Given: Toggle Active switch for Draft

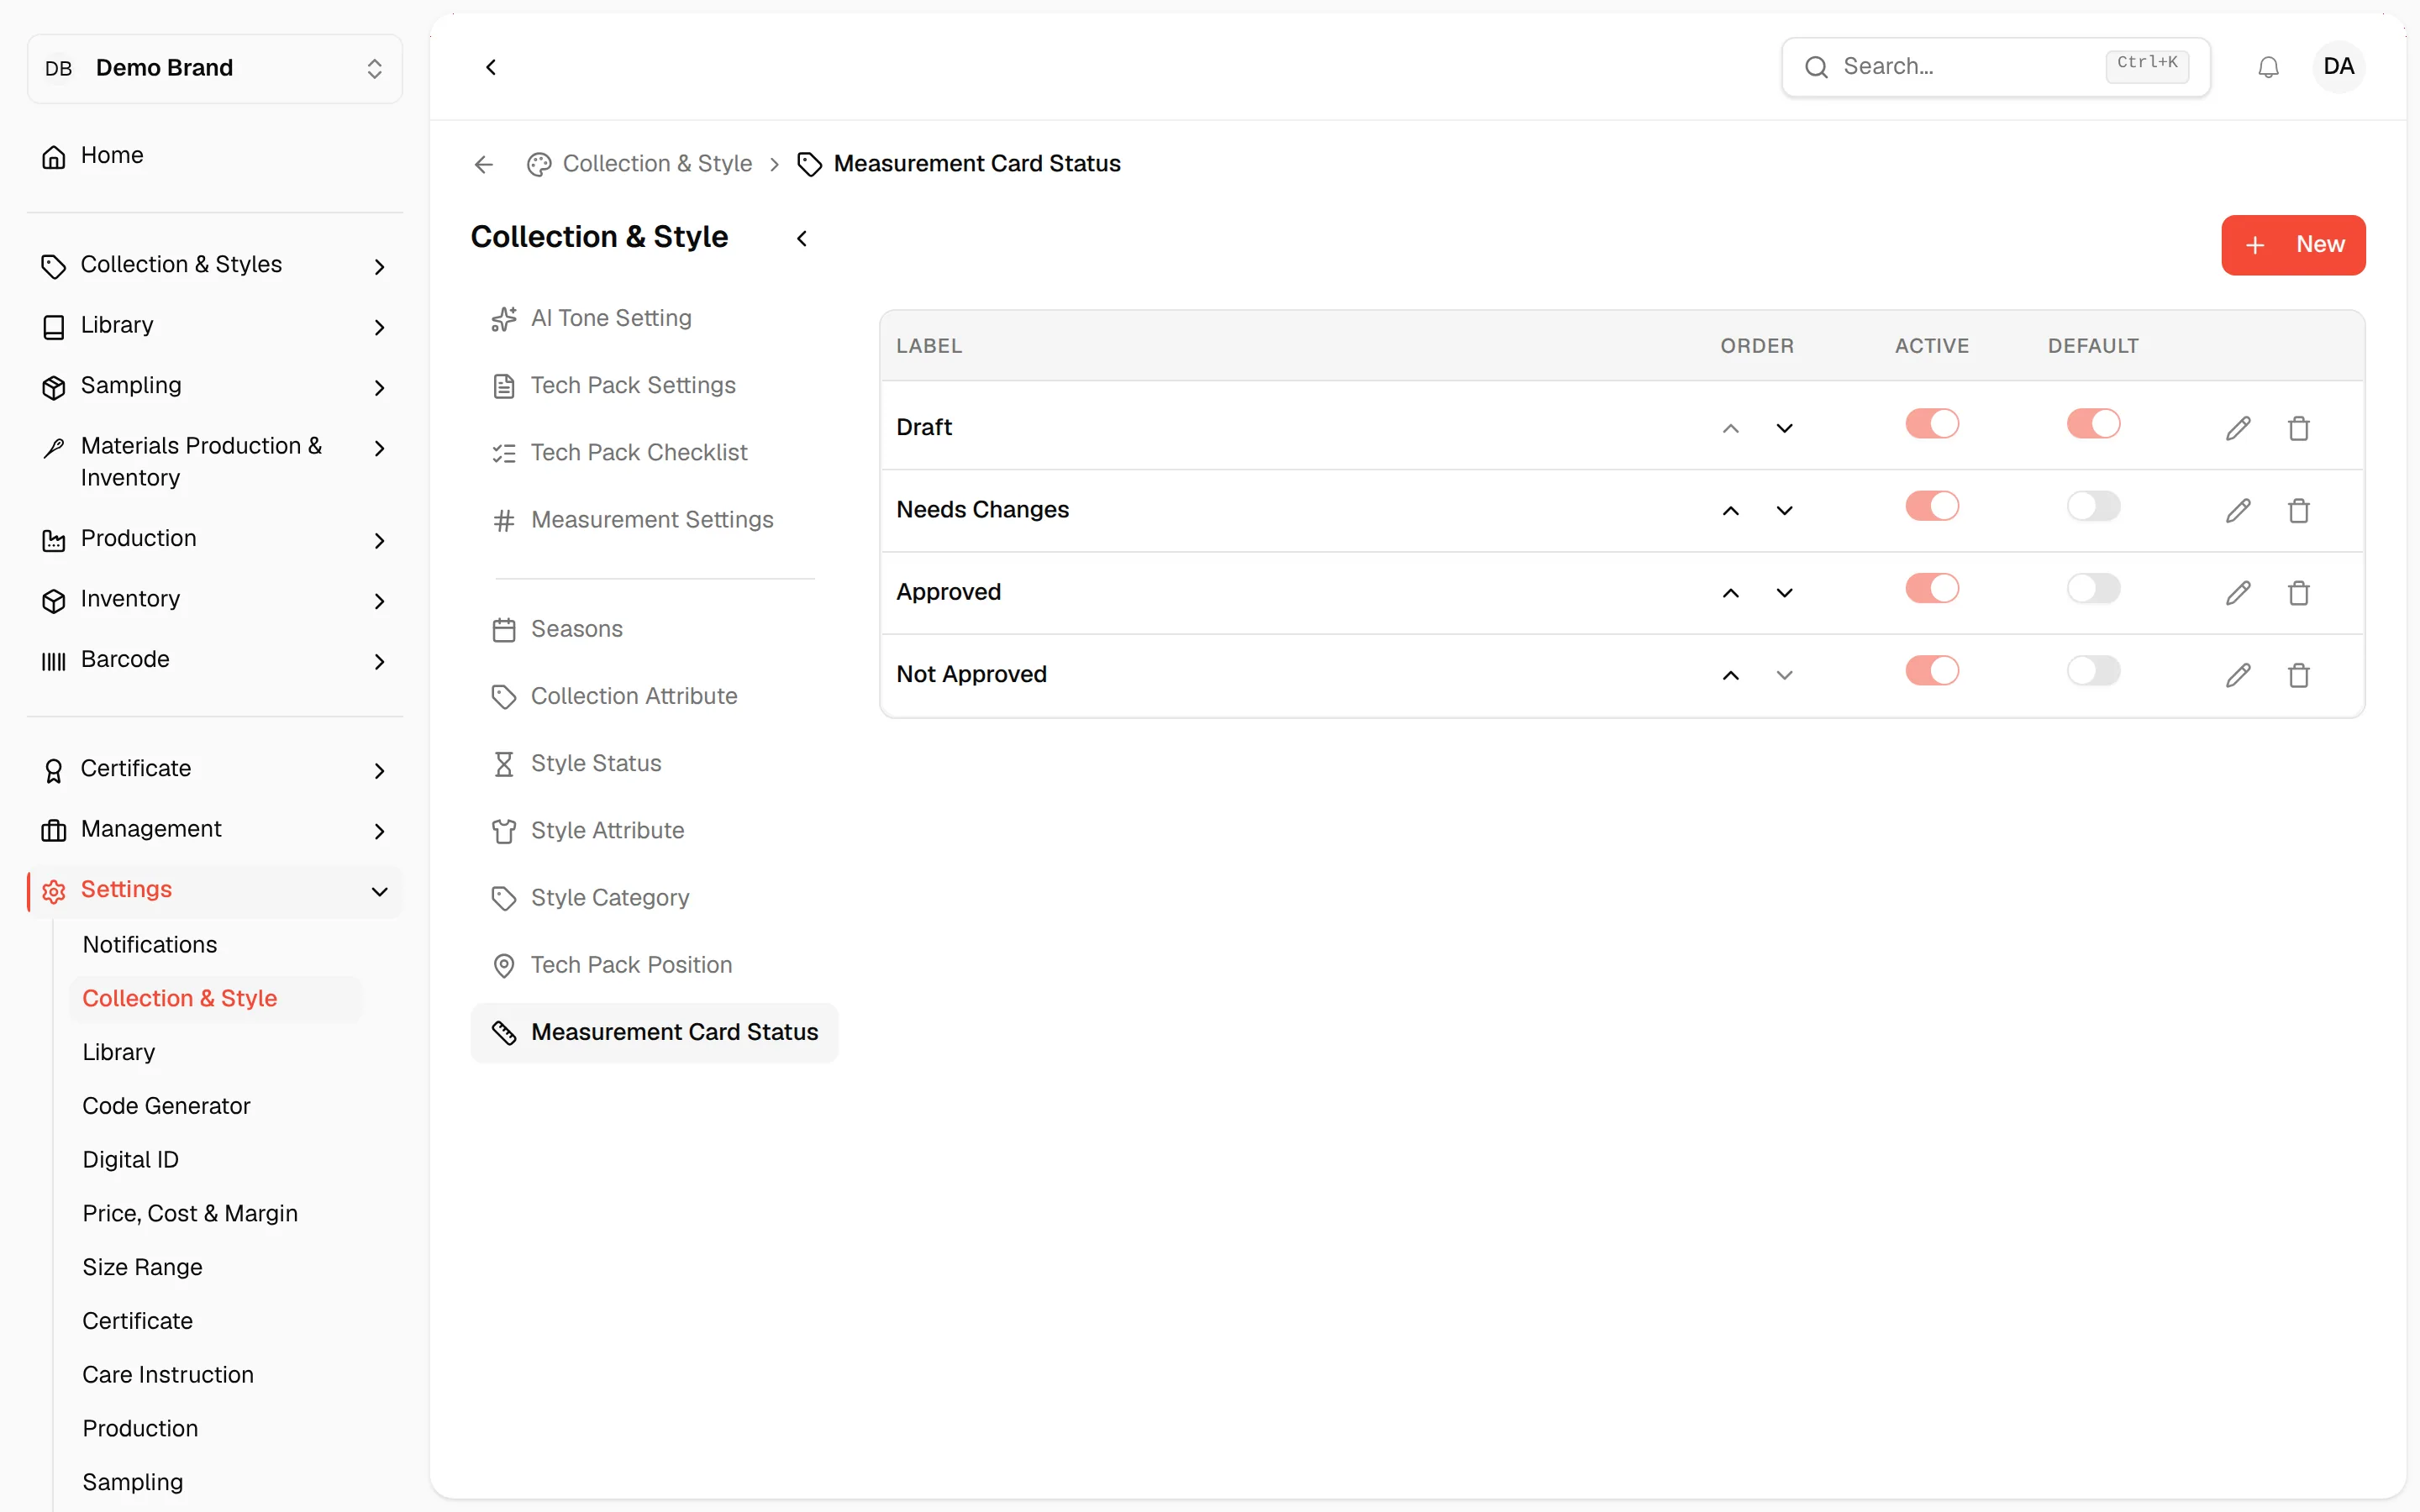Looking at the screenshot, I should coord(1932,423).
